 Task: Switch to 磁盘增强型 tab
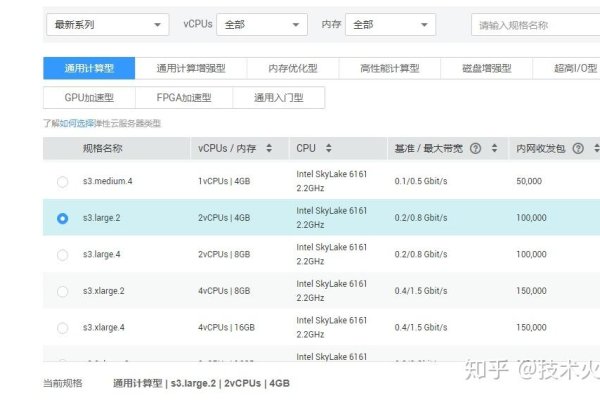[487, 68]
